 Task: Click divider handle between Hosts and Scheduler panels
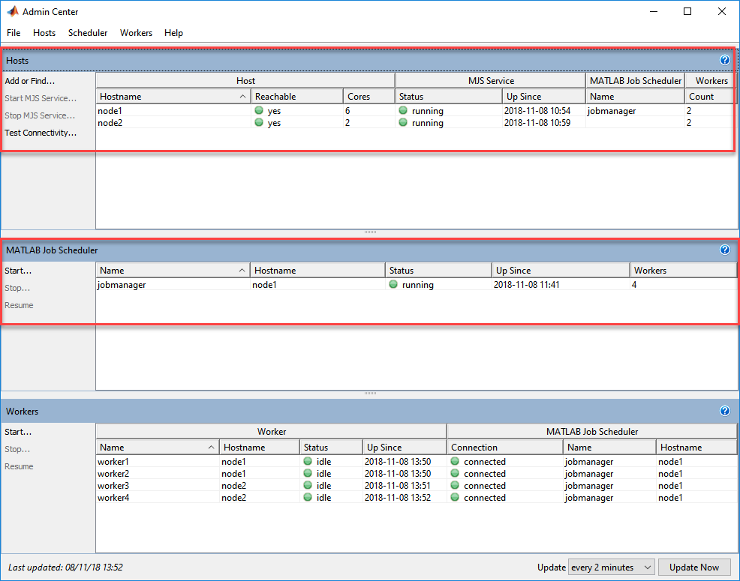pyautogui.click(x=370, y=232)
